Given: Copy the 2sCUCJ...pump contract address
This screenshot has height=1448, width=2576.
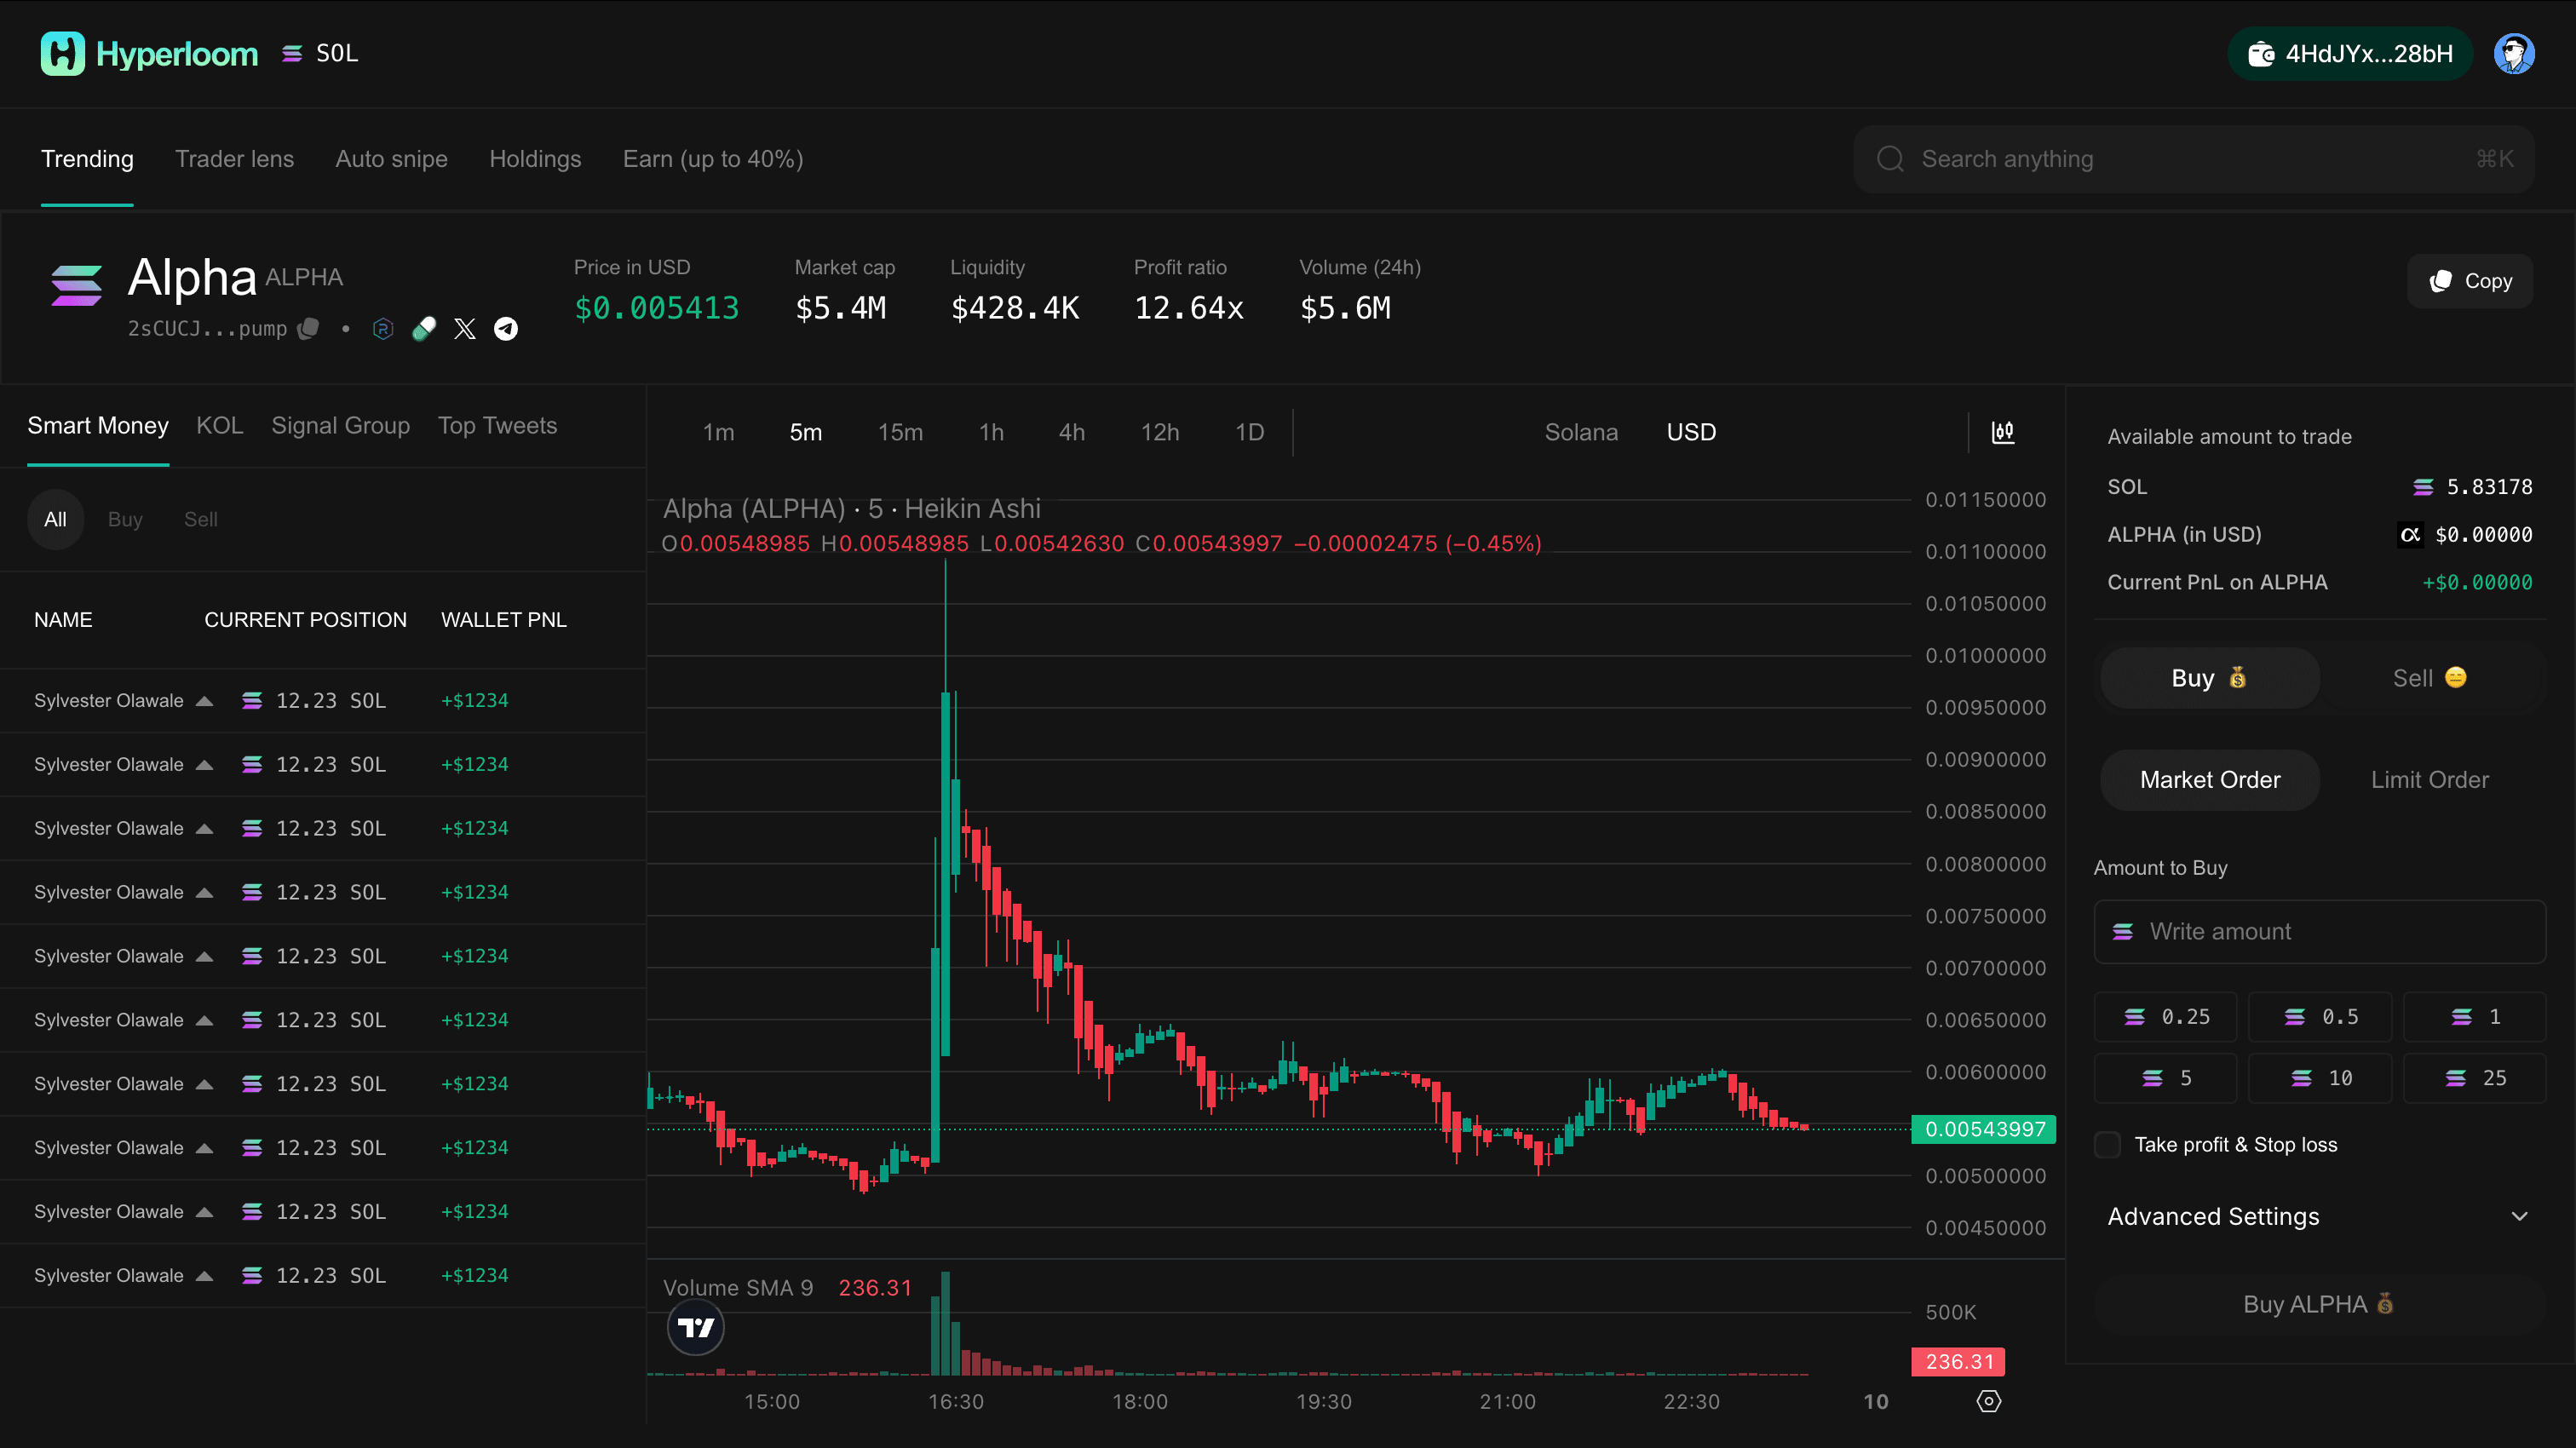Looking at the screenshot, I should click(x=309, y=328).
